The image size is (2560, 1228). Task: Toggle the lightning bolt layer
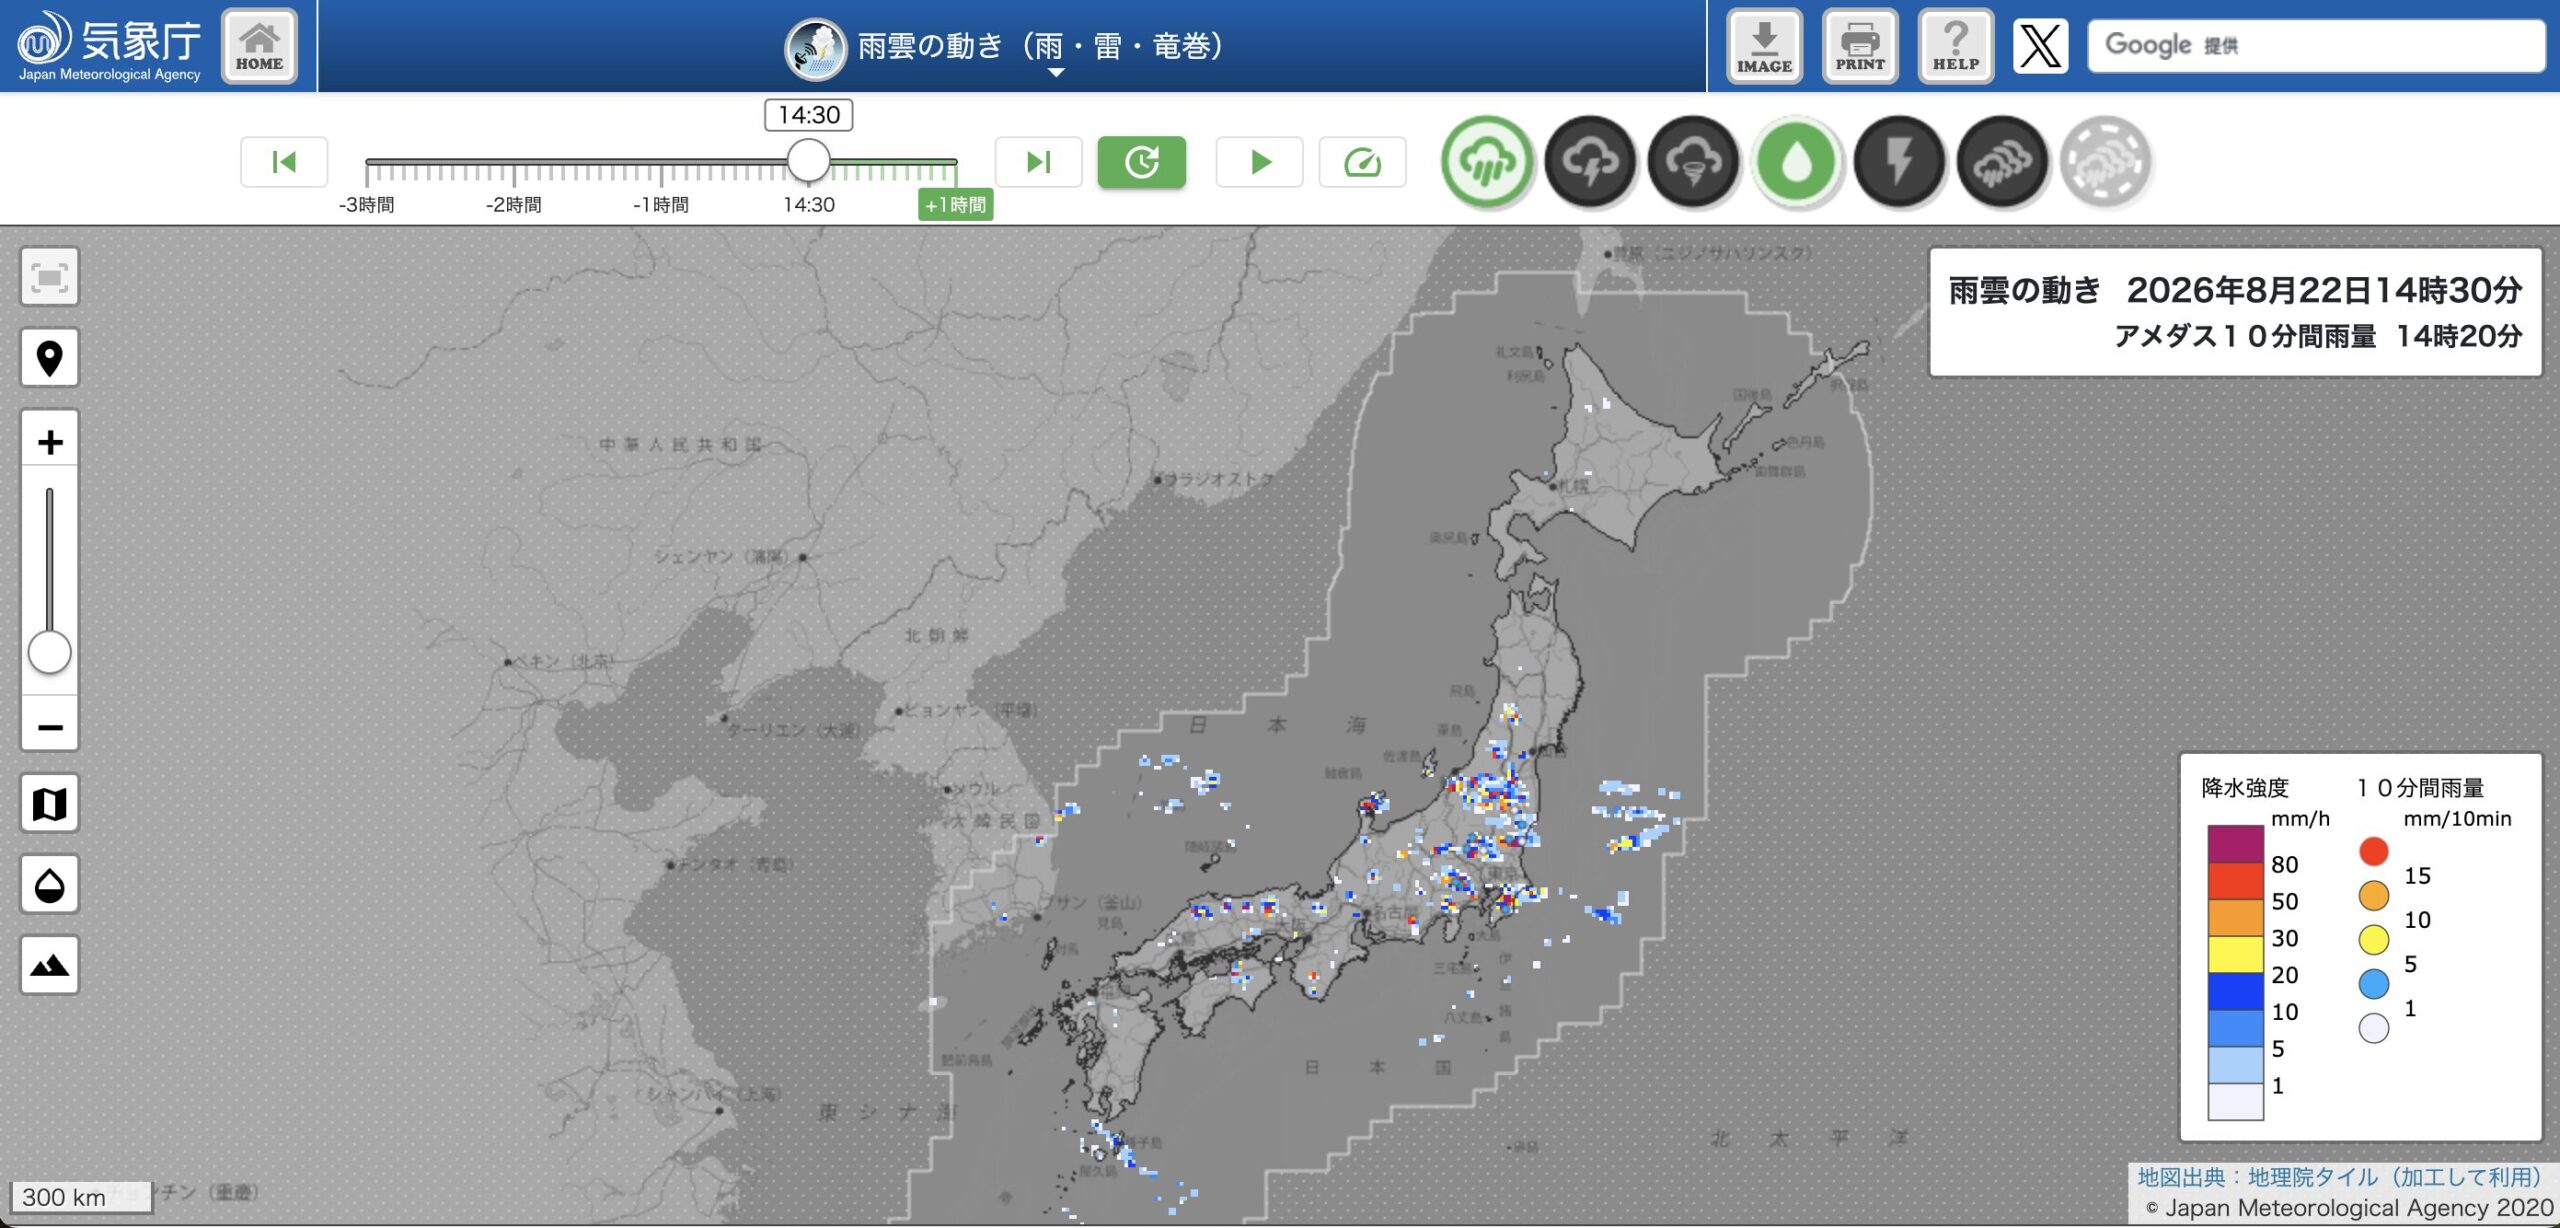1899,162
